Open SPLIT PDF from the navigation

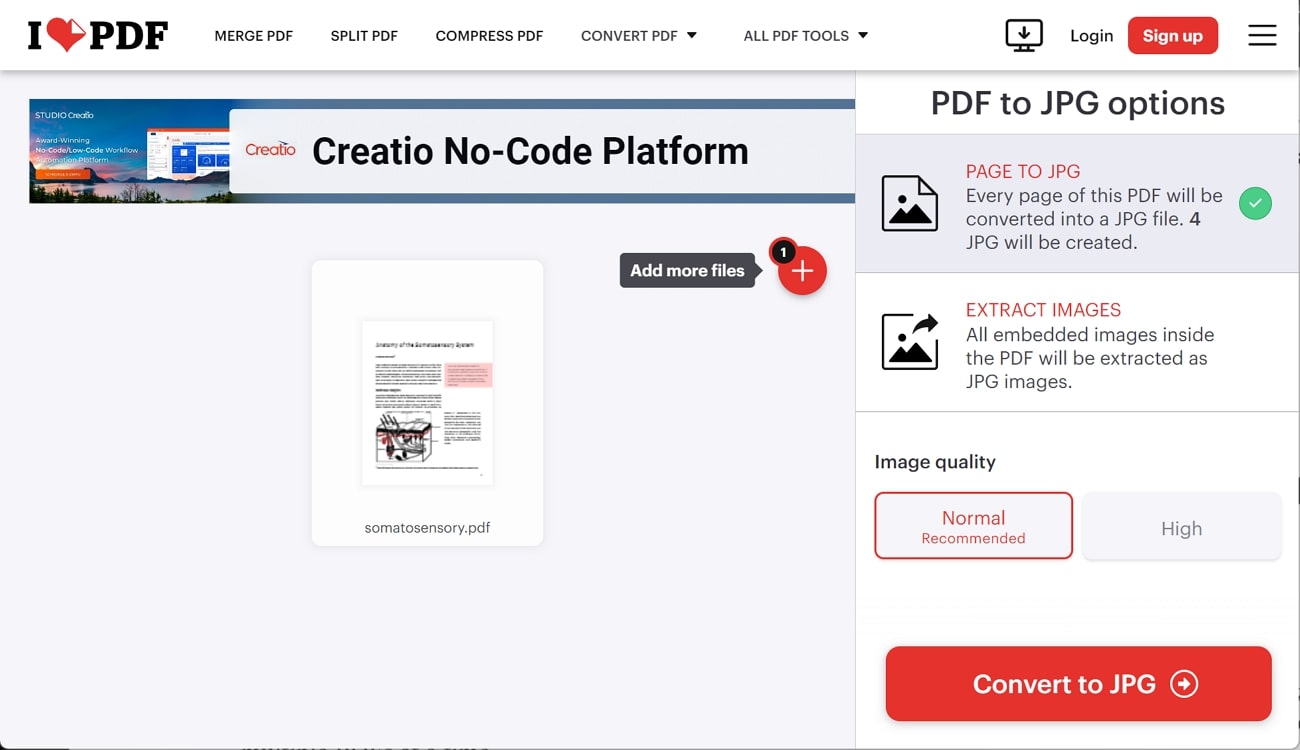pos(364,36)
